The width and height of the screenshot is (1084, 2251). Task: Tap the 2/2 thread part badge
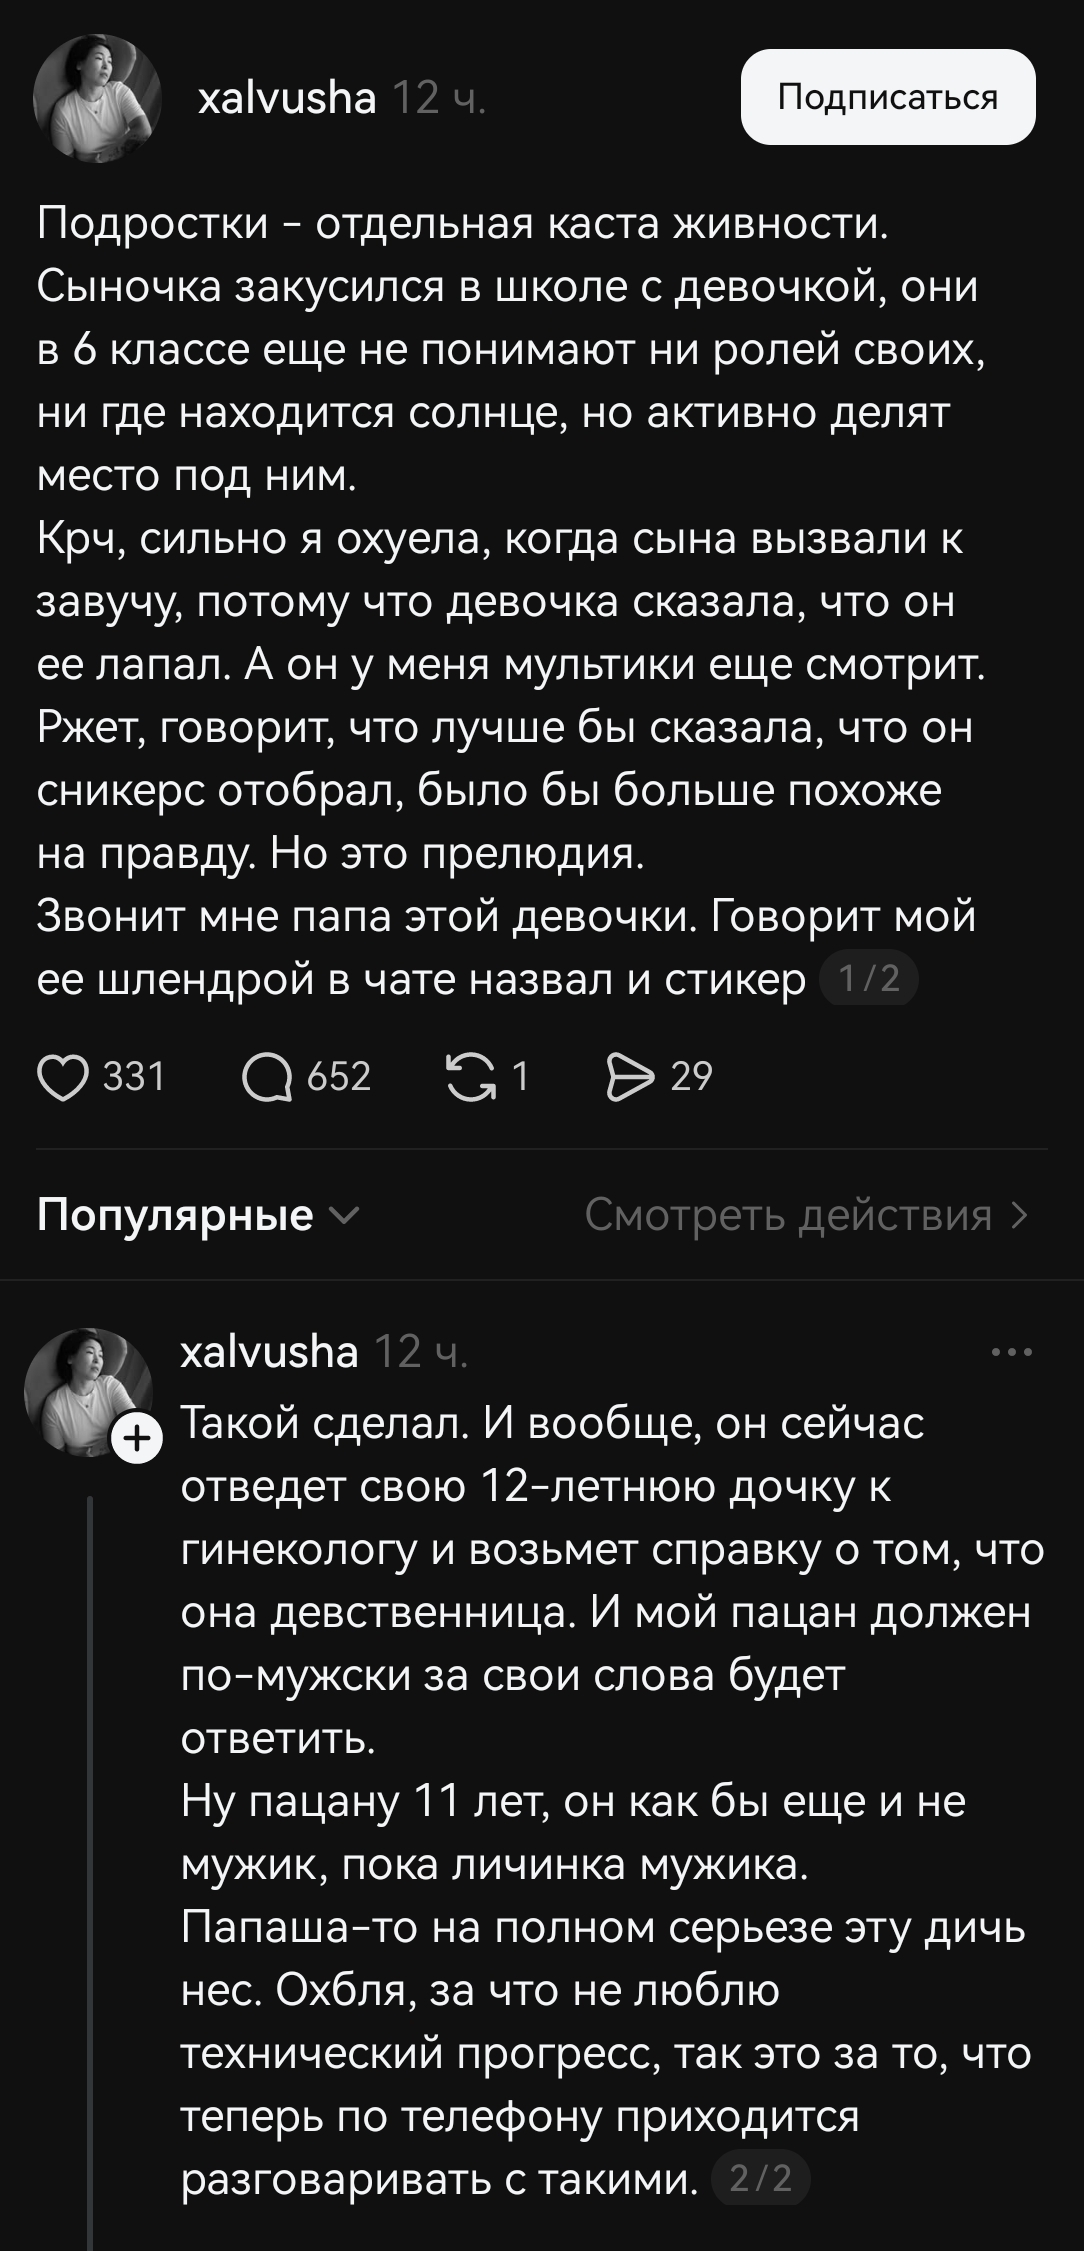(759, 2178)
